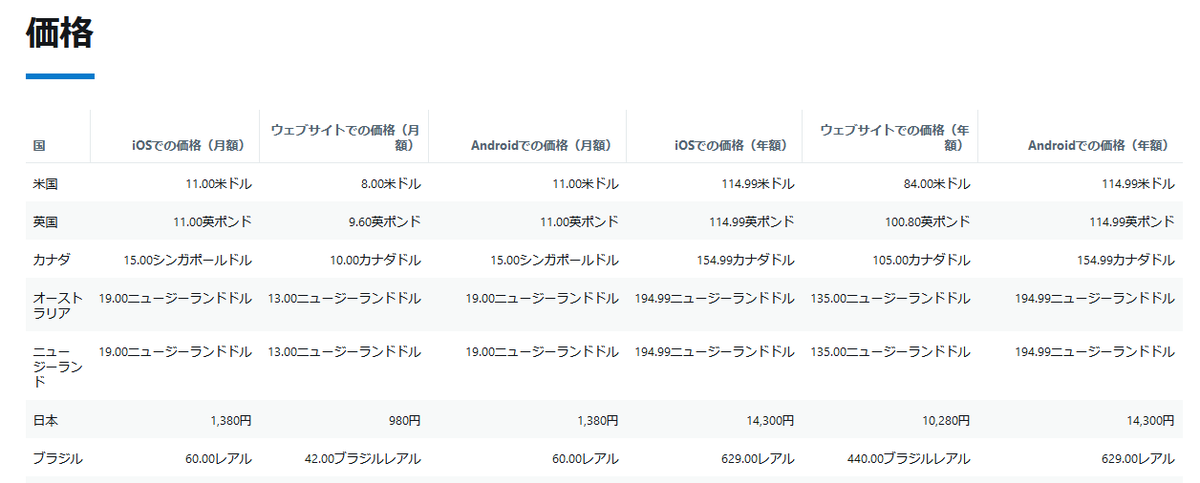Viewport: 1200px width, 483px height.
Task: Click ブラジル iOS yearly price 629.00レアル
Action: pos(759,459)
